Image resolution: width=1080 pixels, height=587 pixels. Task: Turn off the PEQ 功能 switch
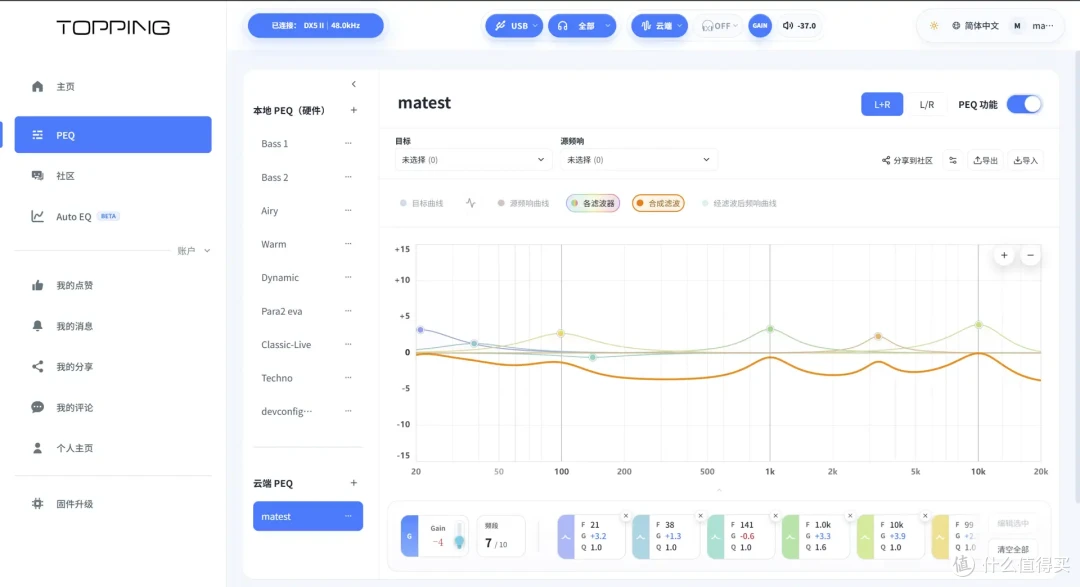(1024, 105)
